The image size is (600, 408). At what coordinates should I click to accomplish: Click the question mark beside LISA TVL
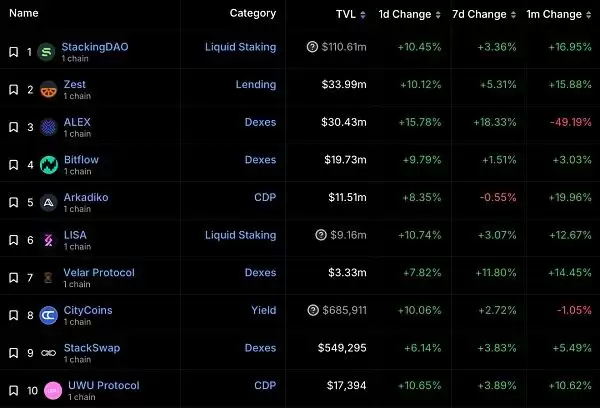tap(320, 235)
